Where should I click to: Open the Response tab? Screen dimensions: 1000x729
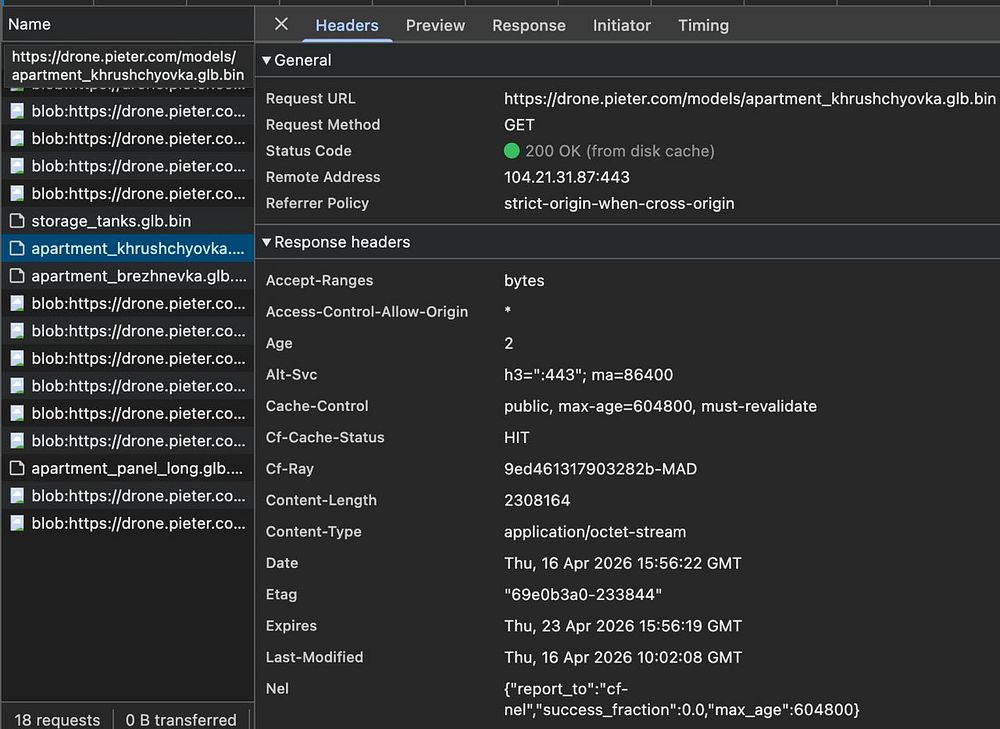coord(528,26)
